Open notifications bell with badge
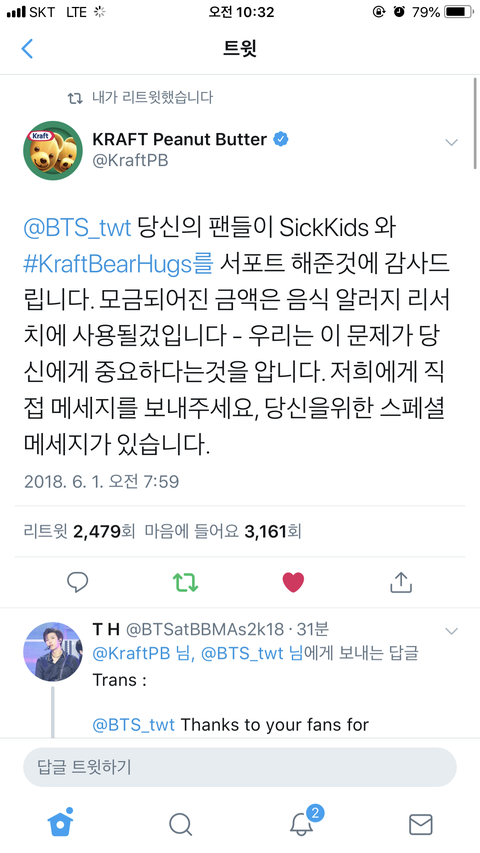 coord(303,823)
